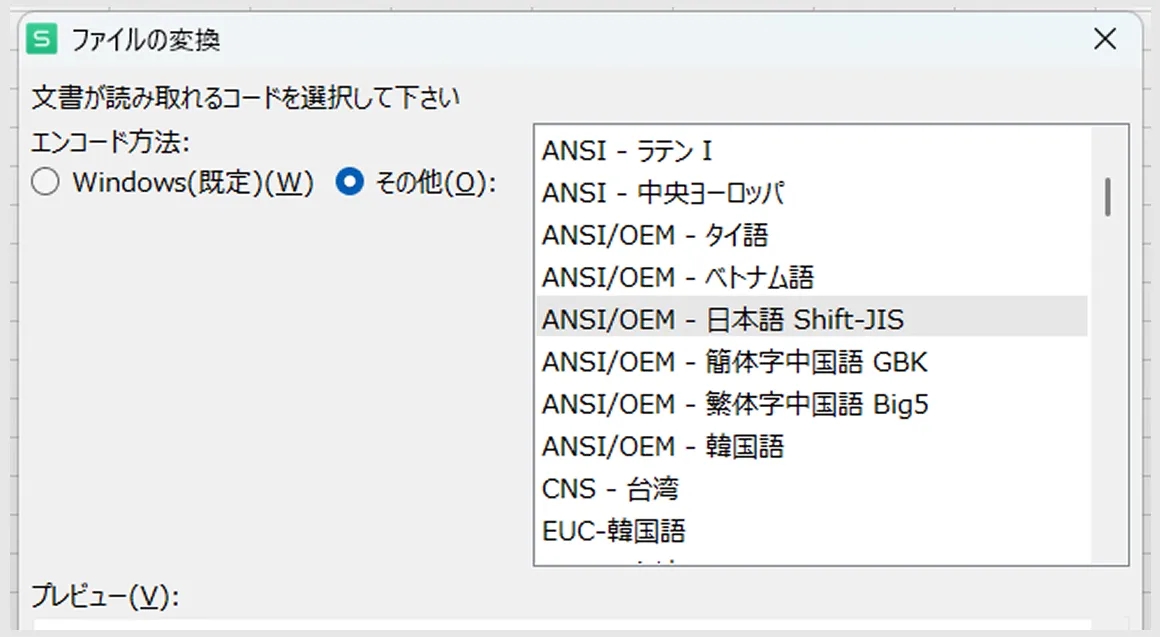Choose ANSI/OEM - 繁体字中国語 Big5

coord(812,404)
